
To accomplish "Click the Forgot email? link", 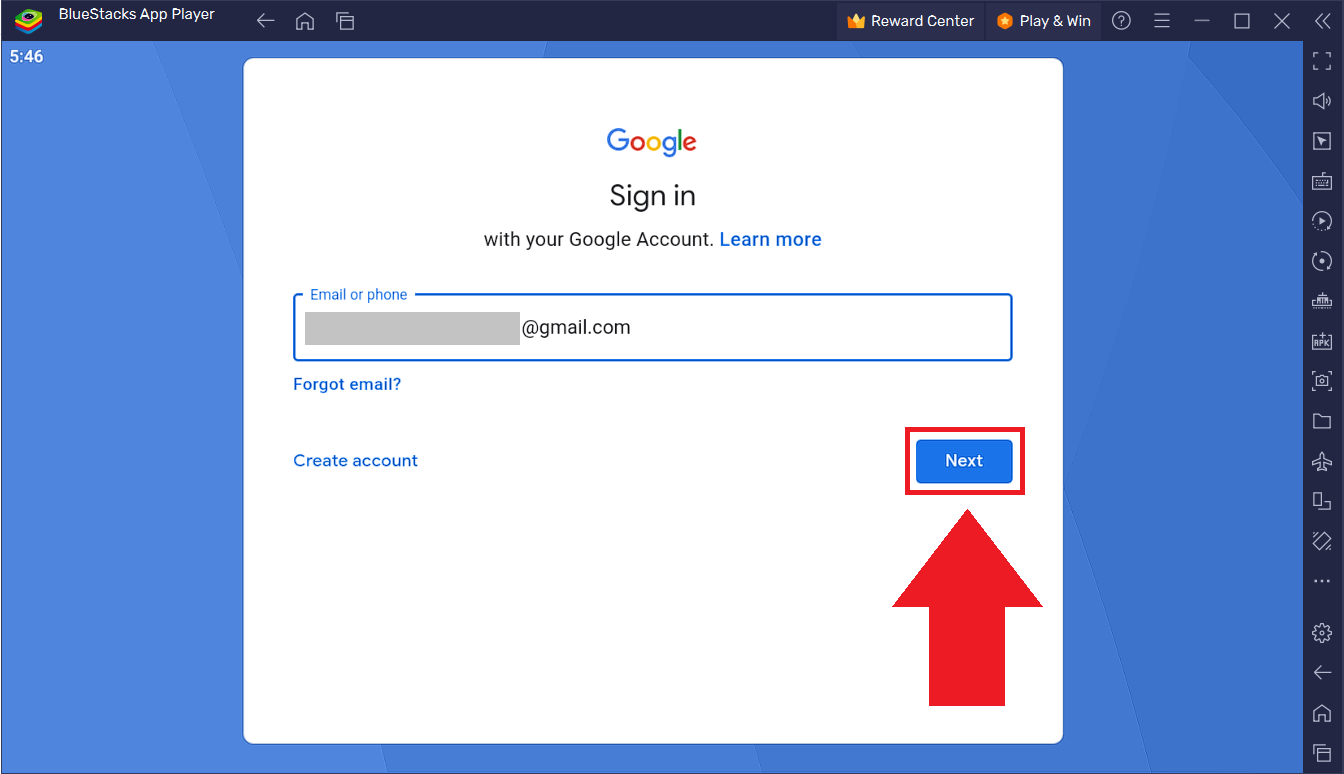I will (x=347, y=384).
